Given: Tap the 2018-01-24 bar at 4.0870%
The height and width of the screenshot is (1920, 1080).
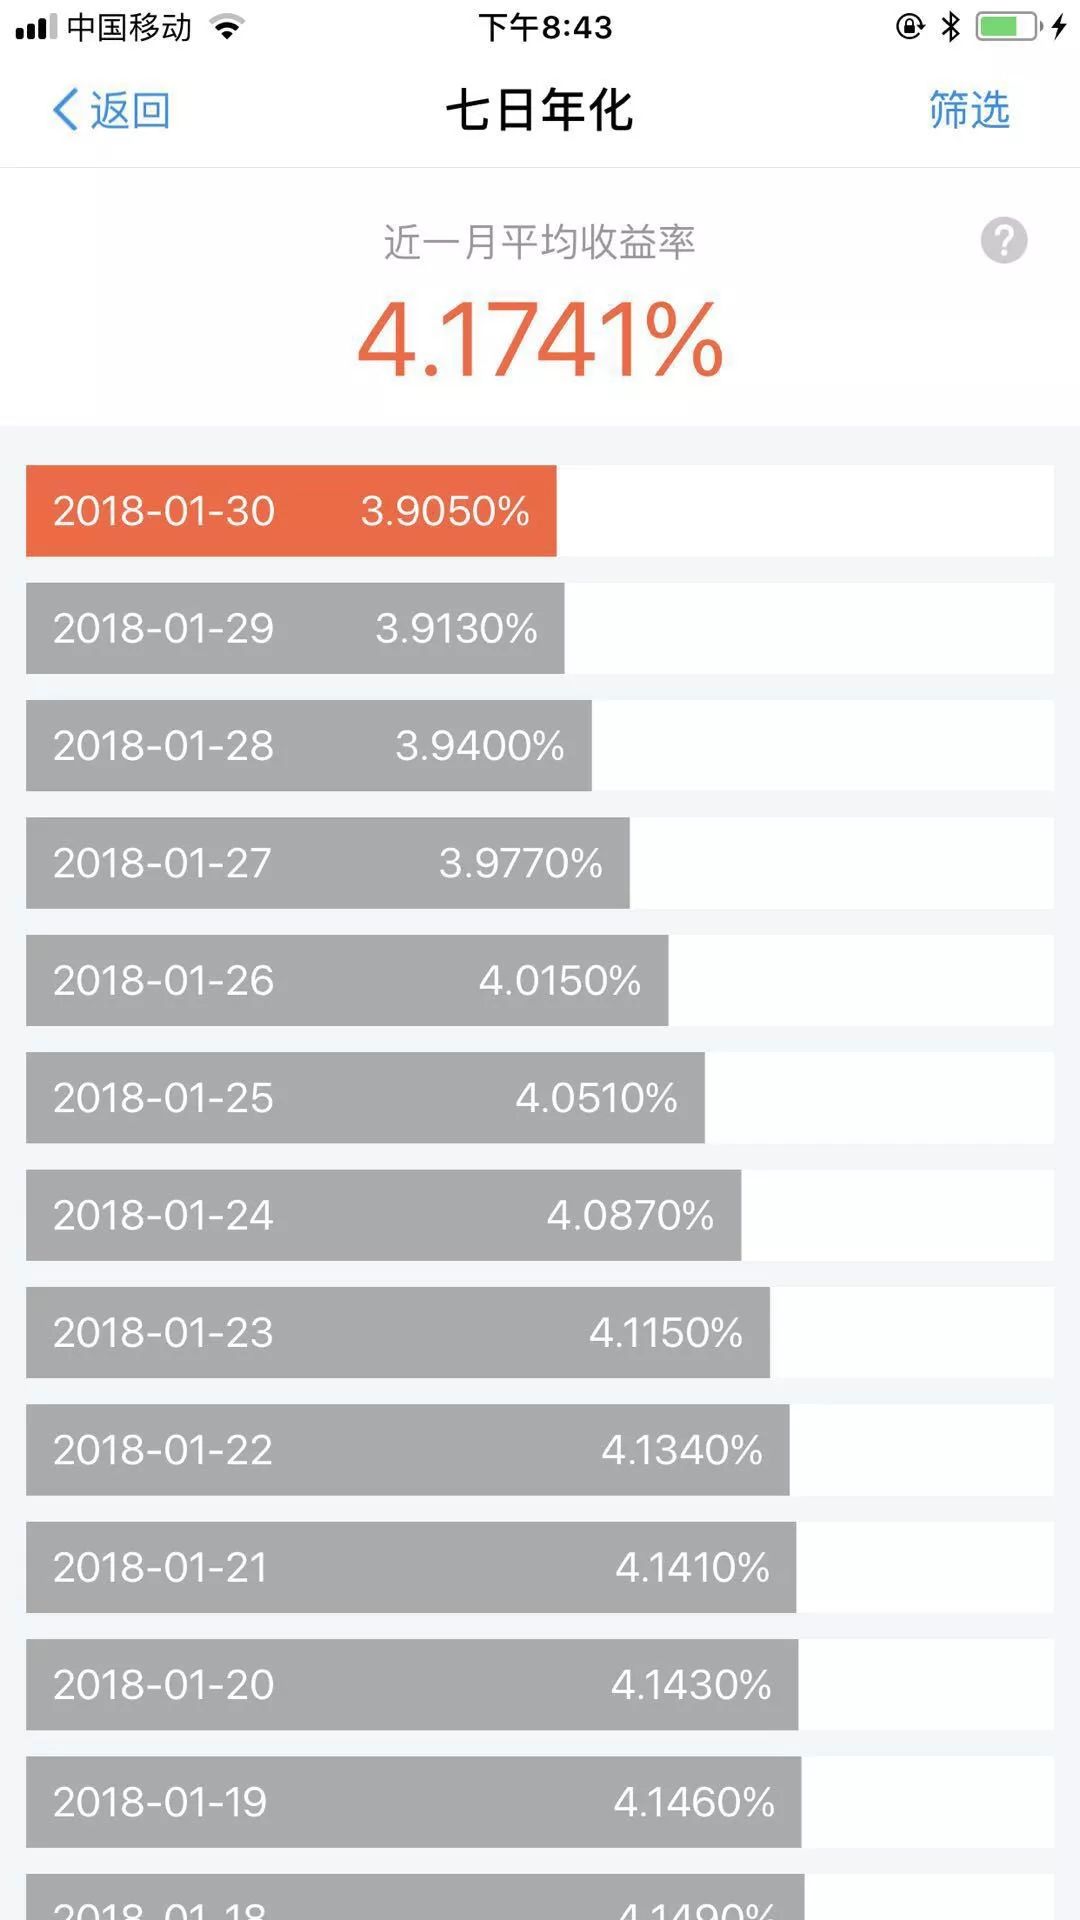Looking at the screenshot, I should [x=383, y=1215].
